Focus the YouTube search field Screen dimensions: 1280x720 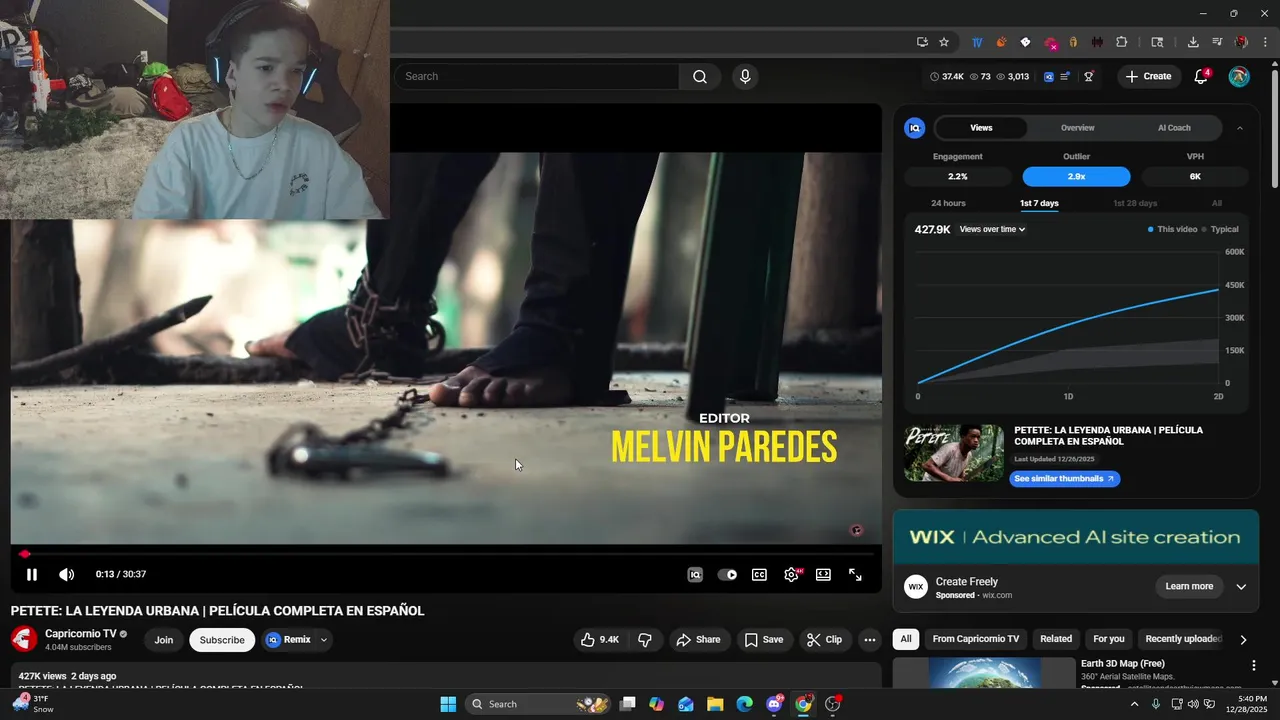click(x=536, y=76)
